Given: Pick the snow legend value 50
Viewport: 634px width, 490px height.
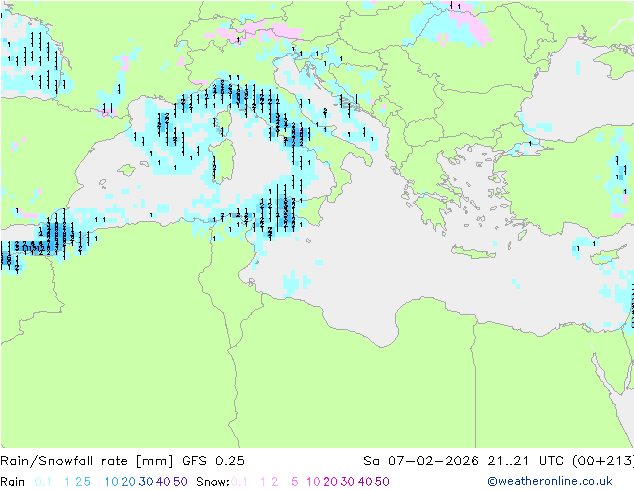Looking at the screenshot, I should (x=382, y=482).
